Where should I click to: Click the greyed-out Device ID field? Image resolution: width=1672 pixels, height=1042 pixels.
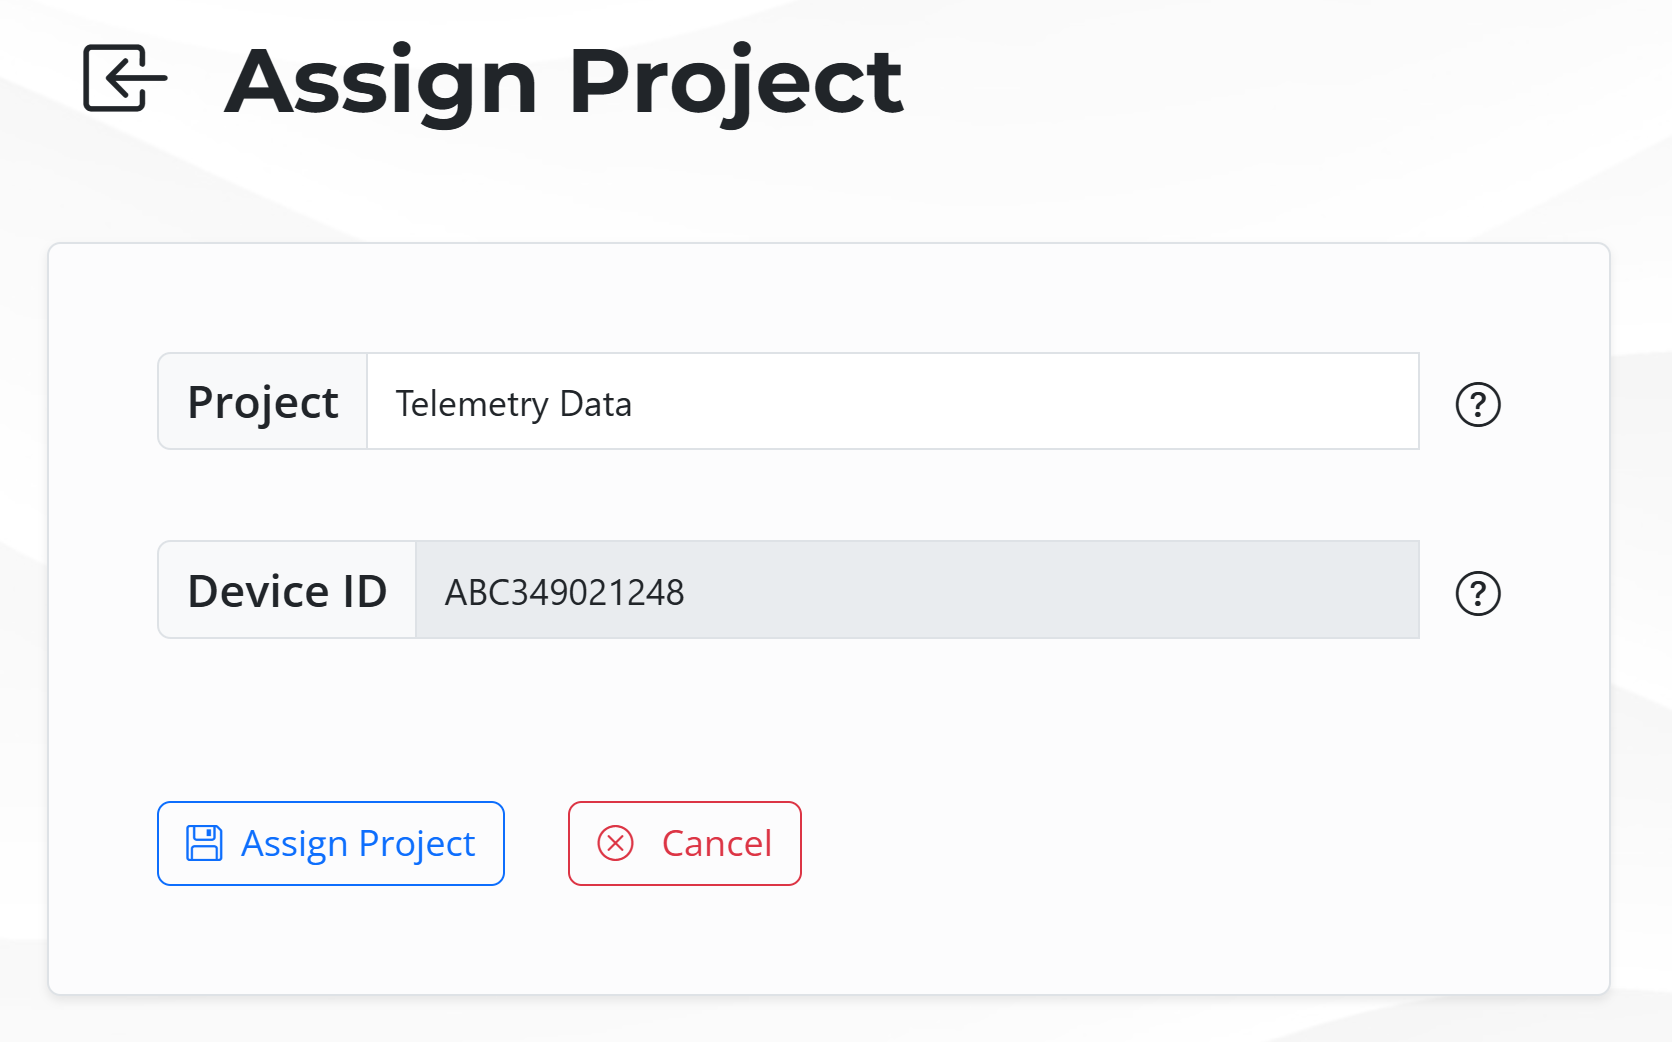point(915,590)
